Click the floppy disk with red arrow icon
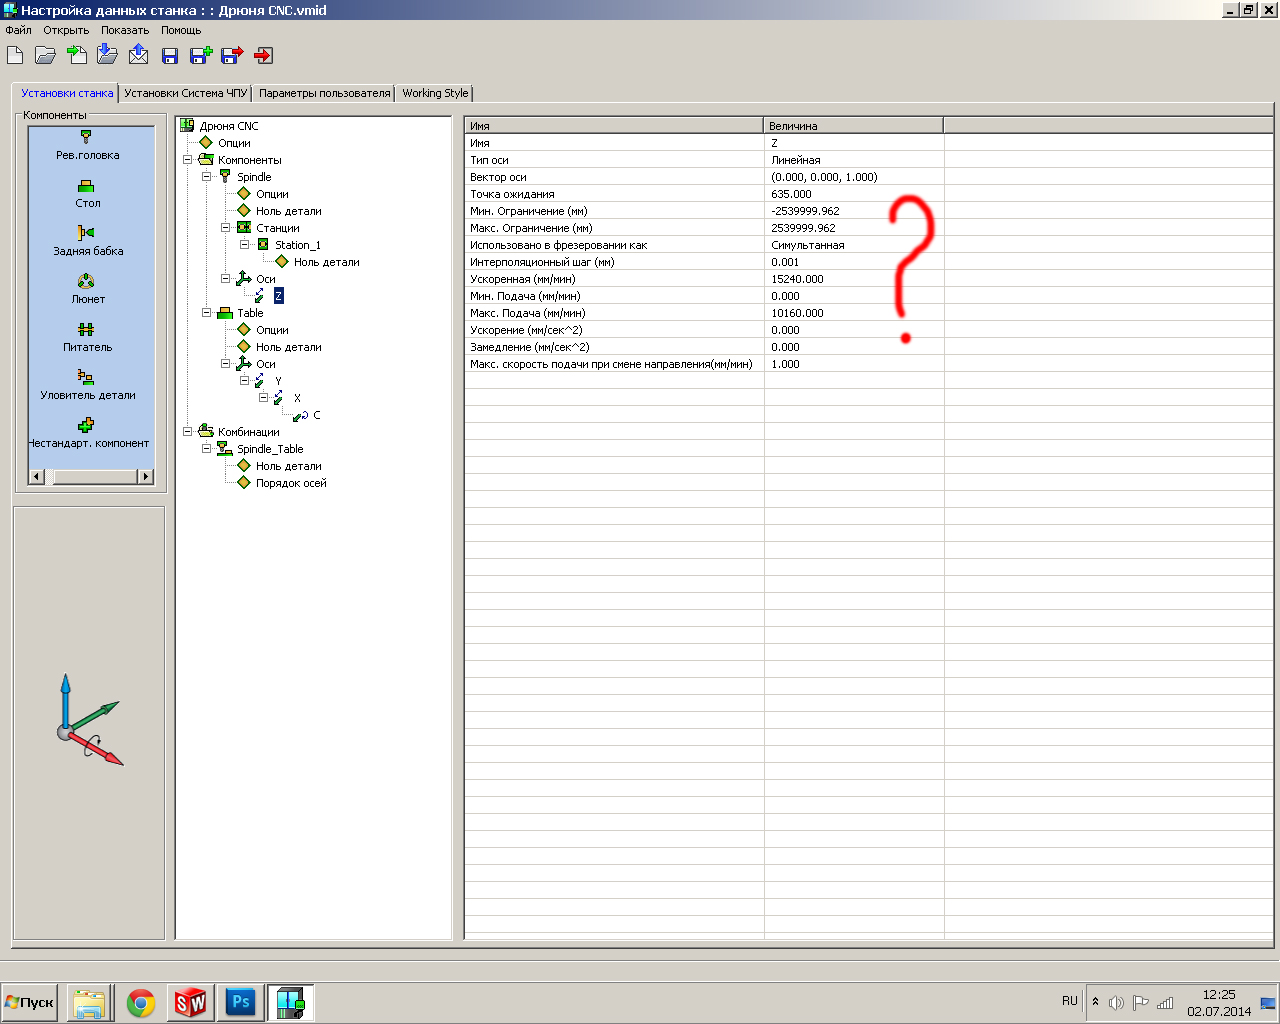The height and width of the screenshot is (1024, 1280). pos(232,55)
